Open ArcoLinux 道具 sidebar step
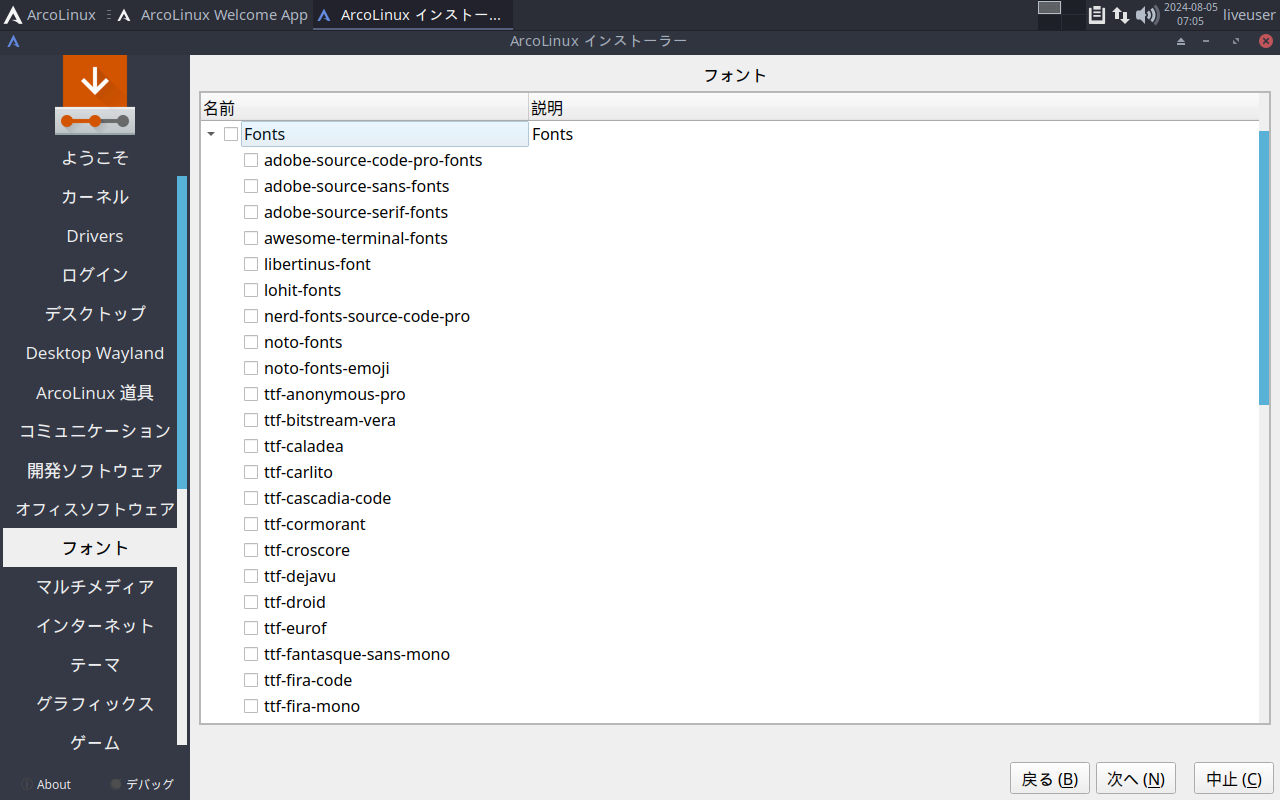The width and height of the screenshot is (1280, 800). point(95,393)
